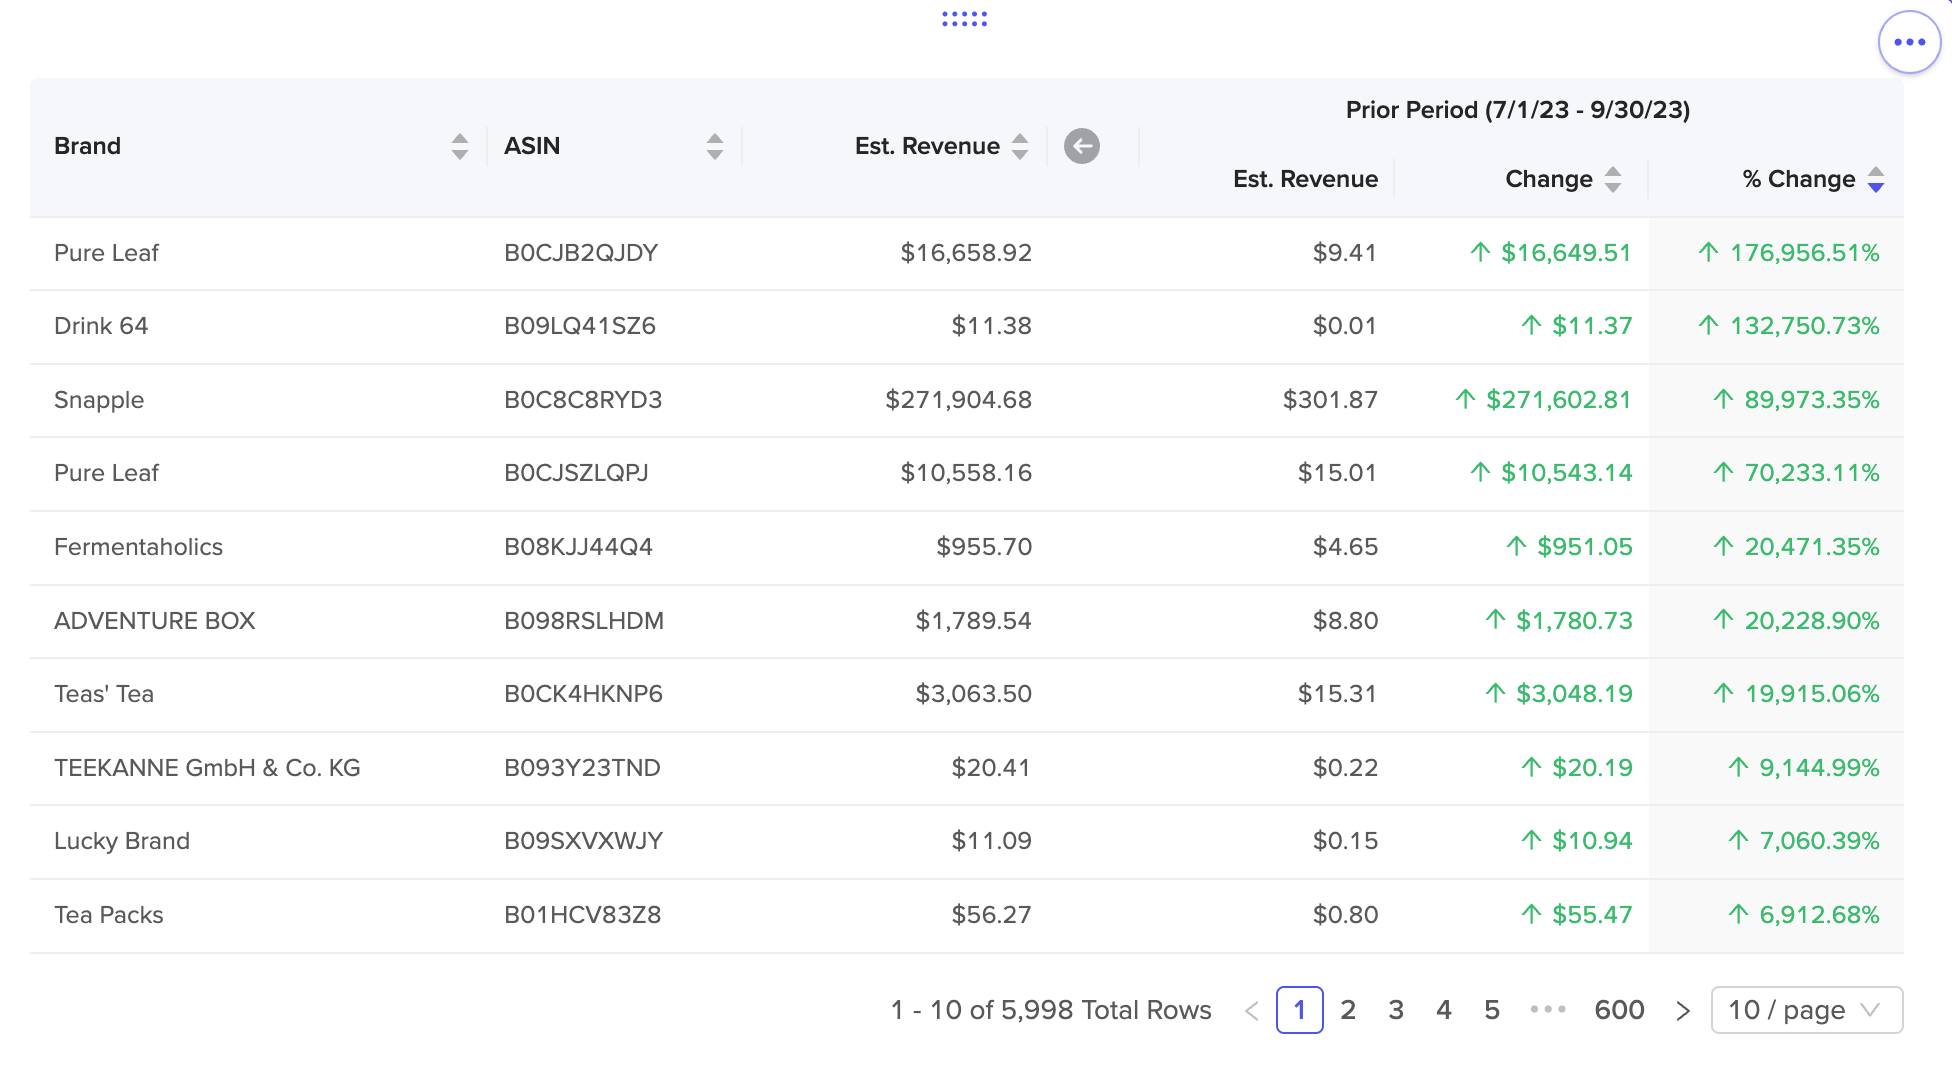Go to page 3
The width and height of the screenshot is (1952, 1070).
click(x=1396, y=1010)
